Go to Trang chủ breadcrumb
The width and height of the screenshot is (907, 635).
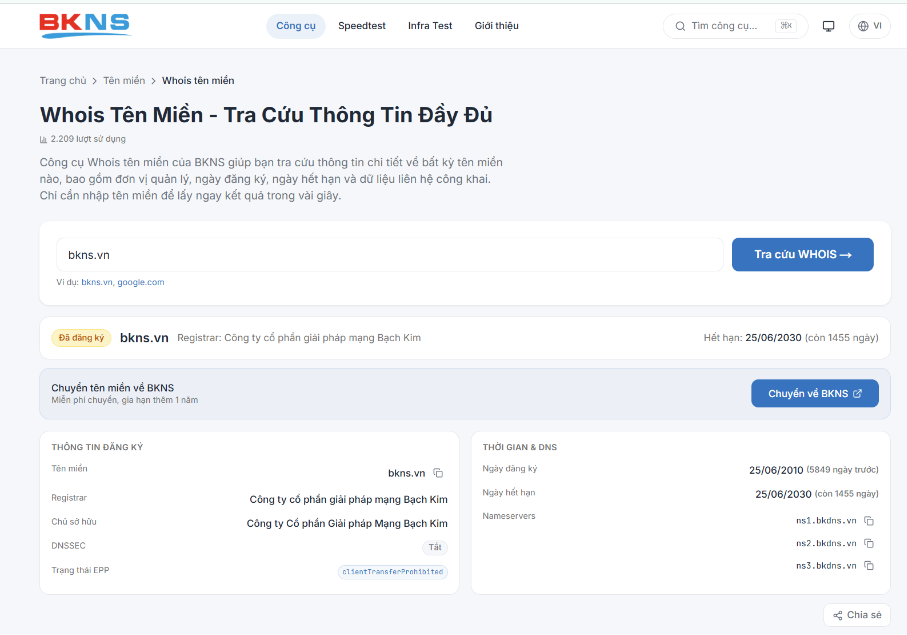click(62, 80)
